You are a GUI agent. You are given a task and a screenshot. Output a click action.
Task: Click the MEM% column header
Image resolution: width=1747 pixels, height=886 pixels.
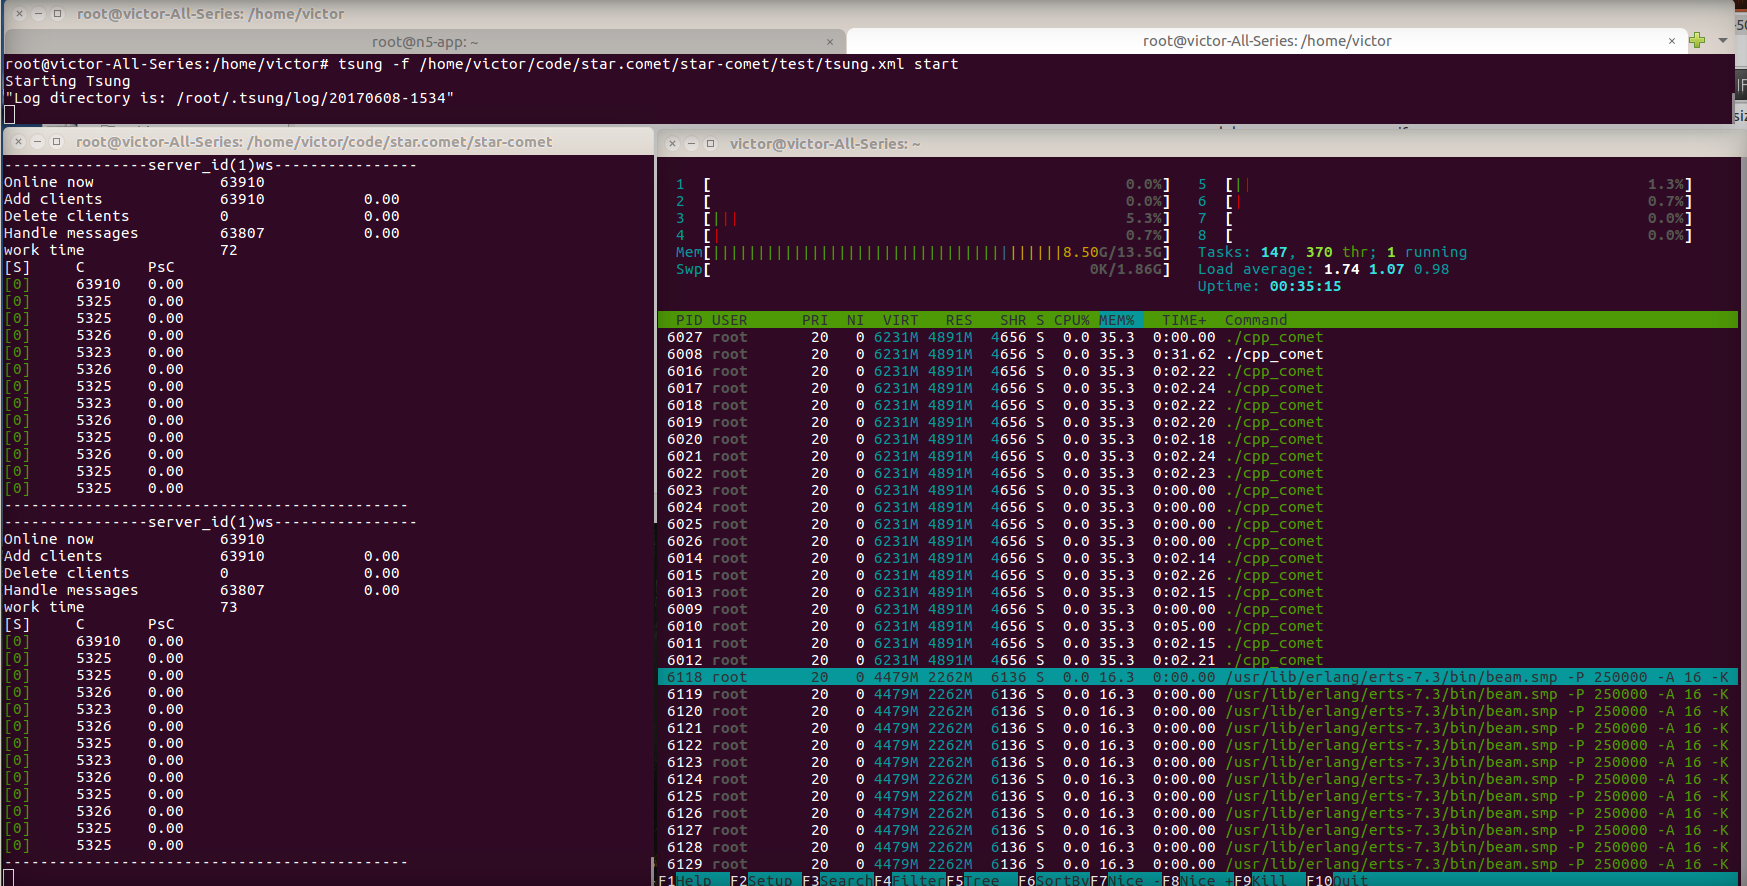click(x=1116, y=320)
